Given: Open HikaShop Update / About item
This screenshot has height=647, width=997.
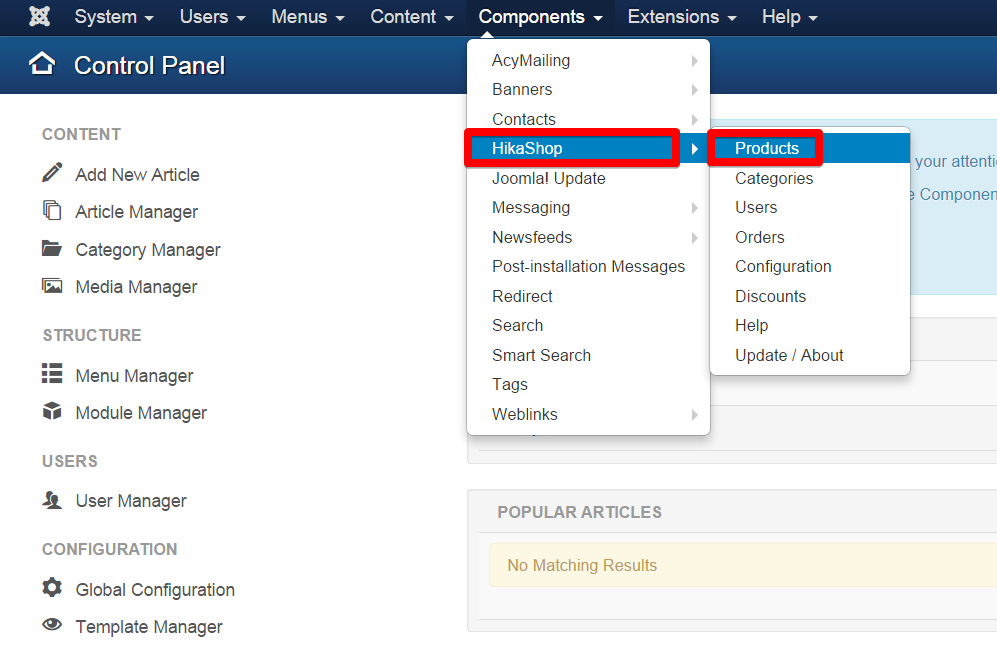Looking at the screenshot, I should point(810,356).
